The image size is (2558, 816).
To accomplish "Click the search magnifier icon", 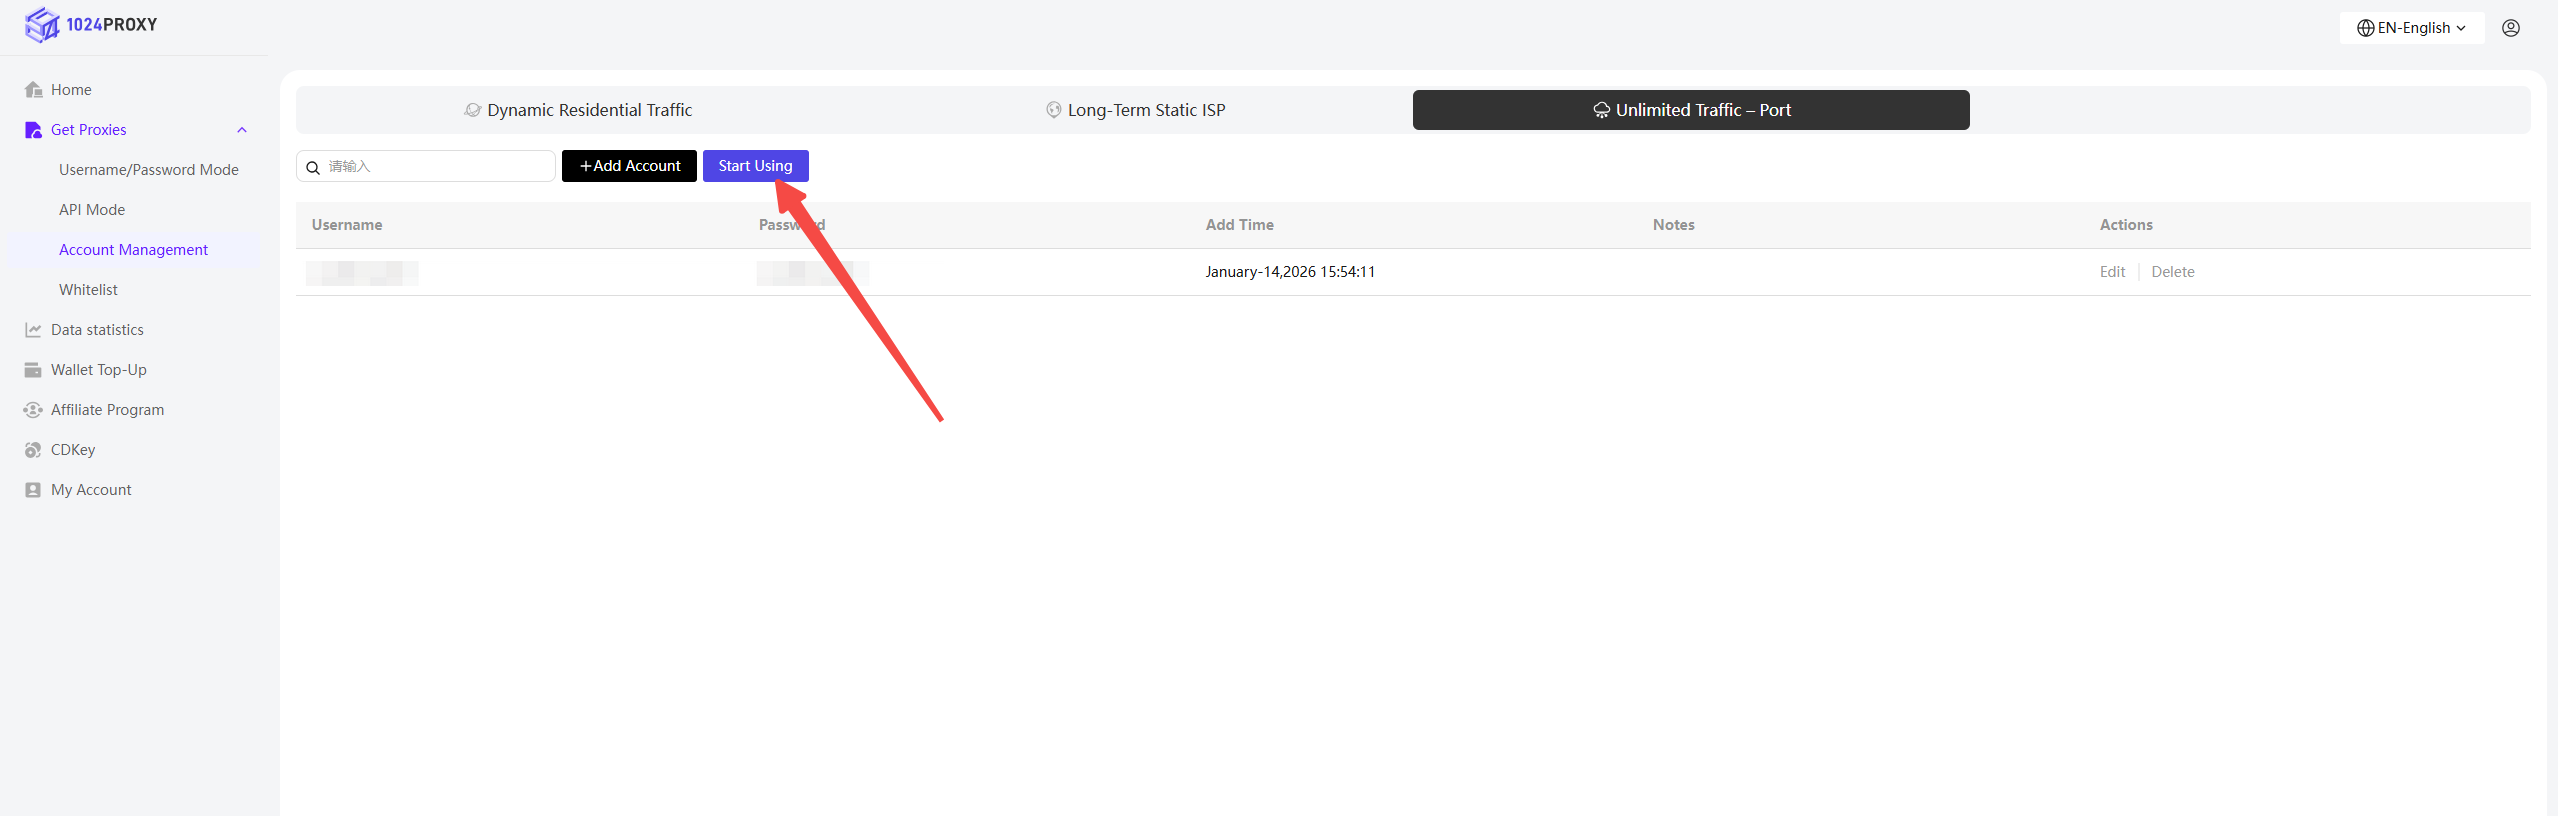I will pyautogui.click(x=313, y=167).
